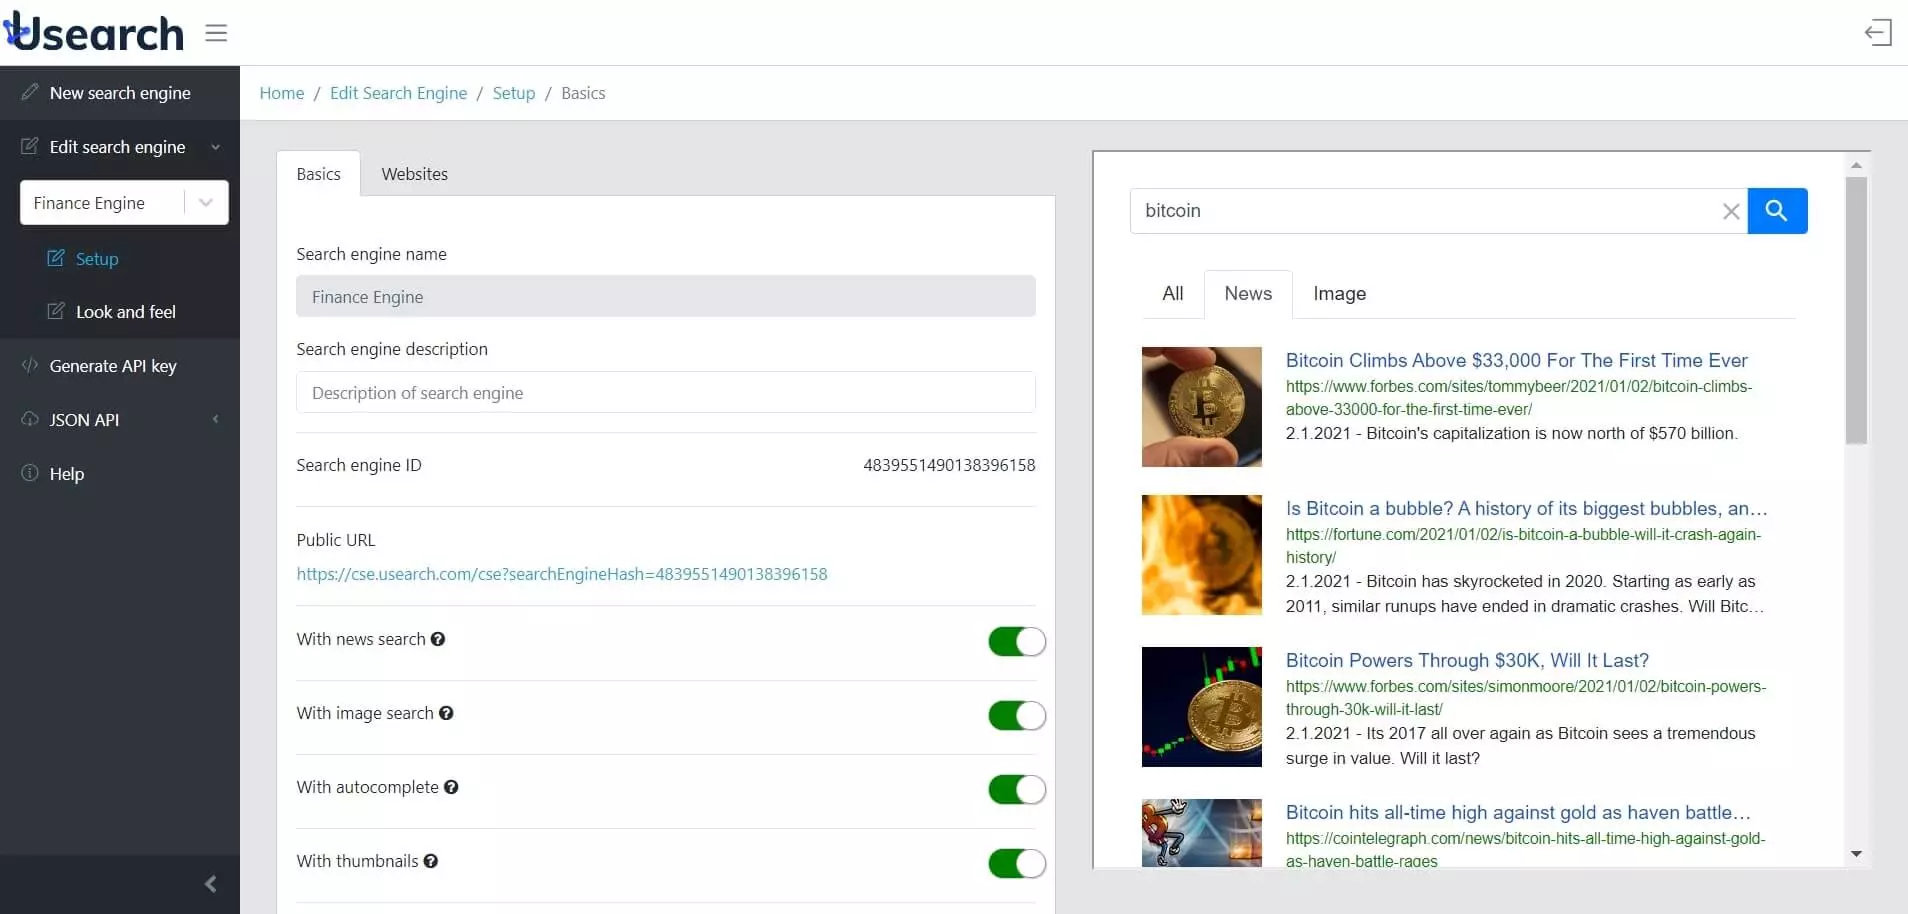Switch to the Websites tab
Image resolution: width=1908 pixels, height=914 pixels.
point(415,173)
